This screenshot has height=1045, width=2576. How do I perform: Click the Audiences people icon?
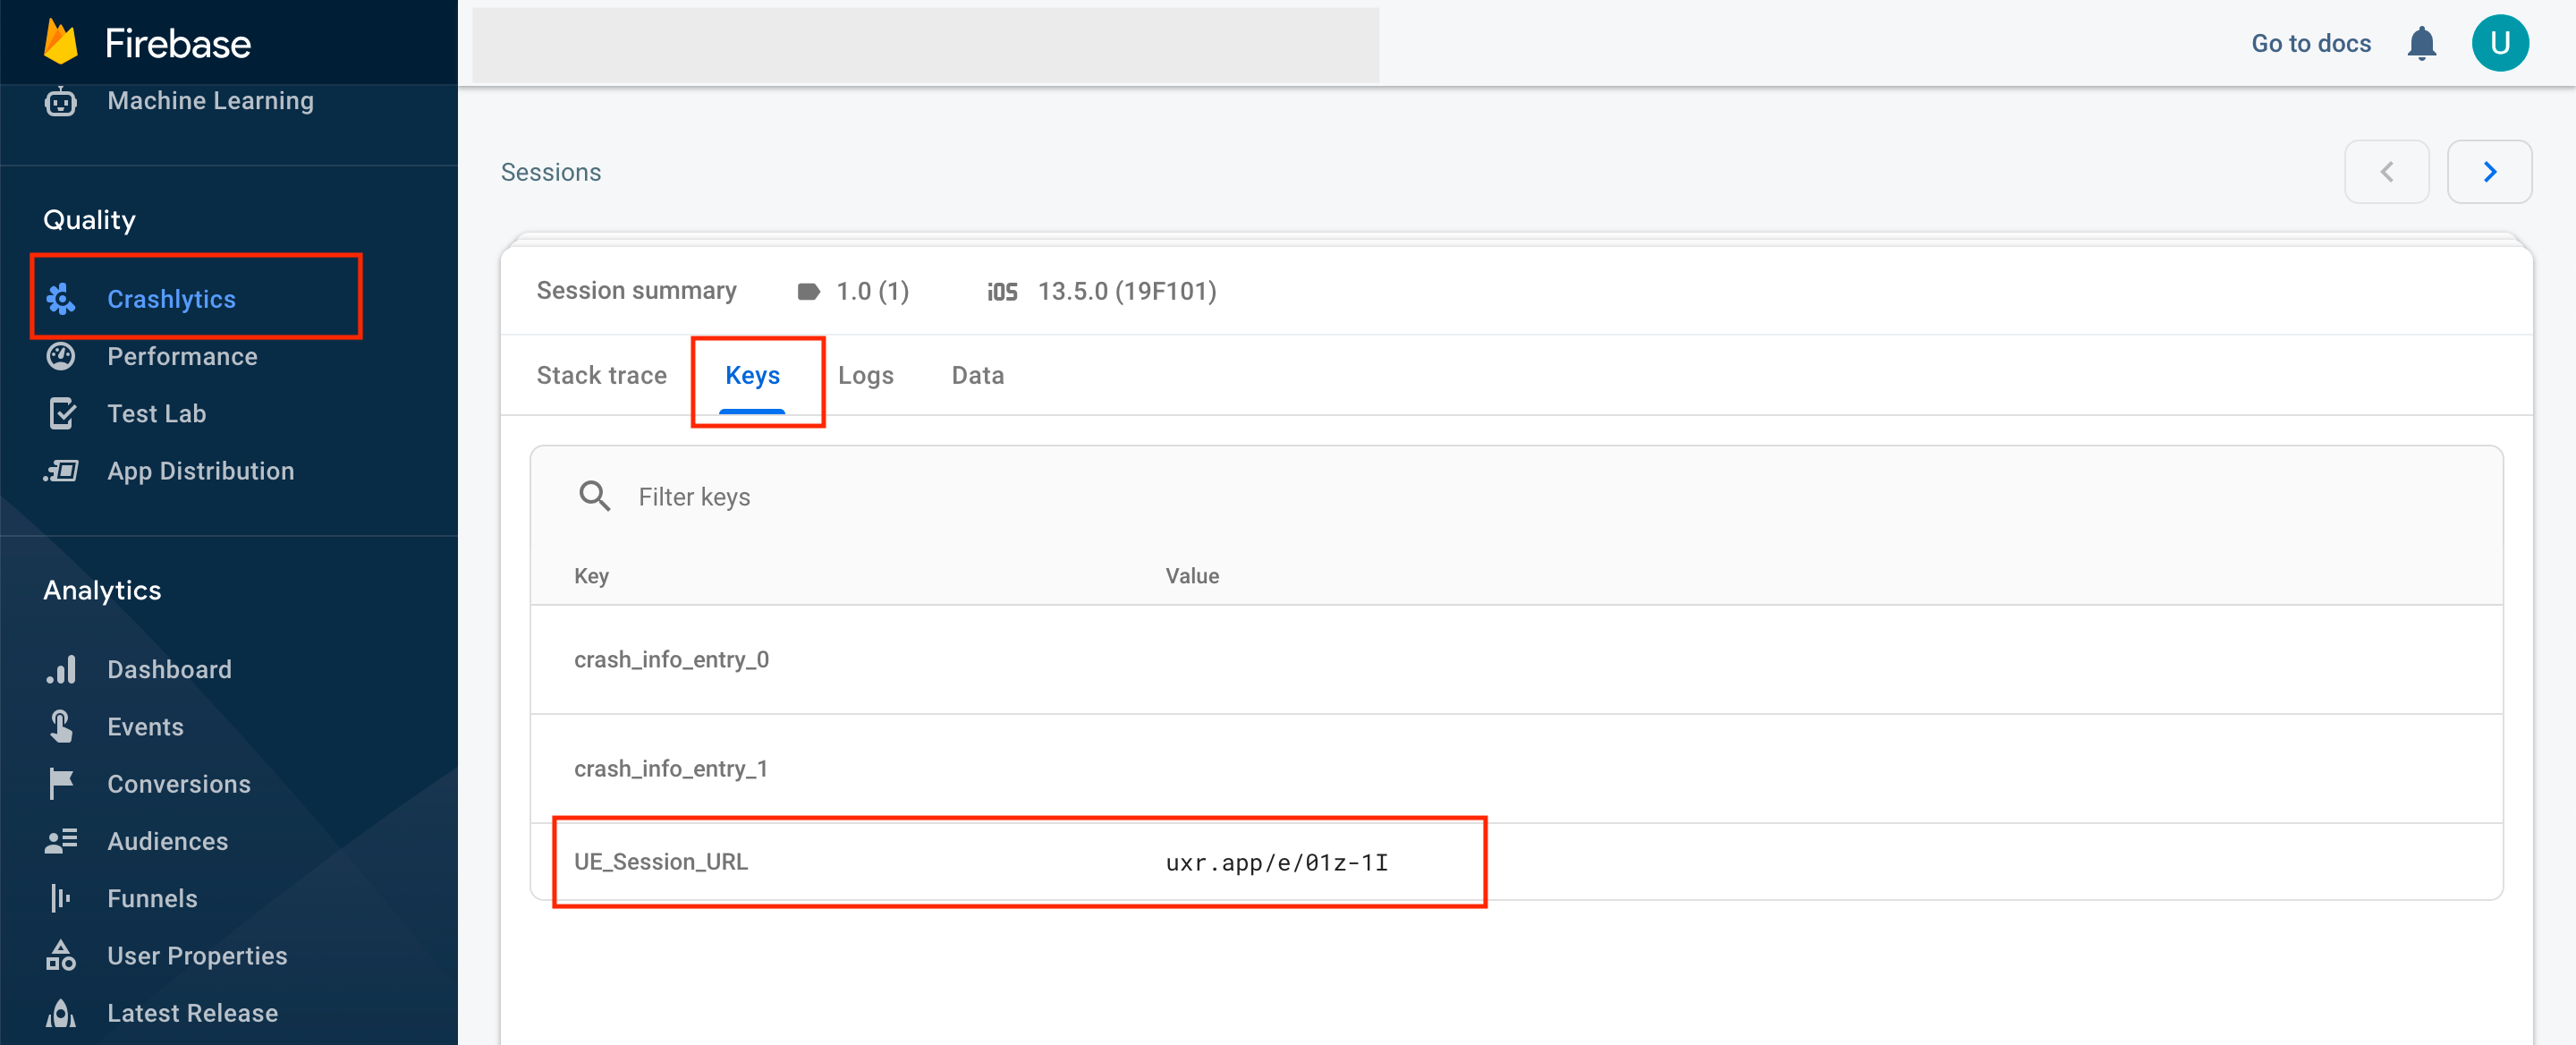click(x=61, y=841)
